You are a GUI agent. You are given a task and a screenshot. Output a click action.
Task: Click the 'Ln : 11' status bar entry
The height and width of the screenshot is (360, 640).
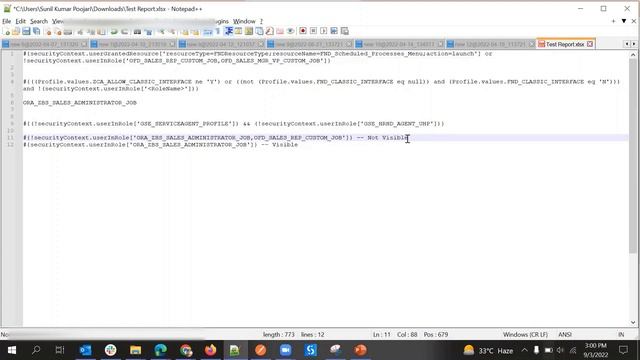point(382,335)
